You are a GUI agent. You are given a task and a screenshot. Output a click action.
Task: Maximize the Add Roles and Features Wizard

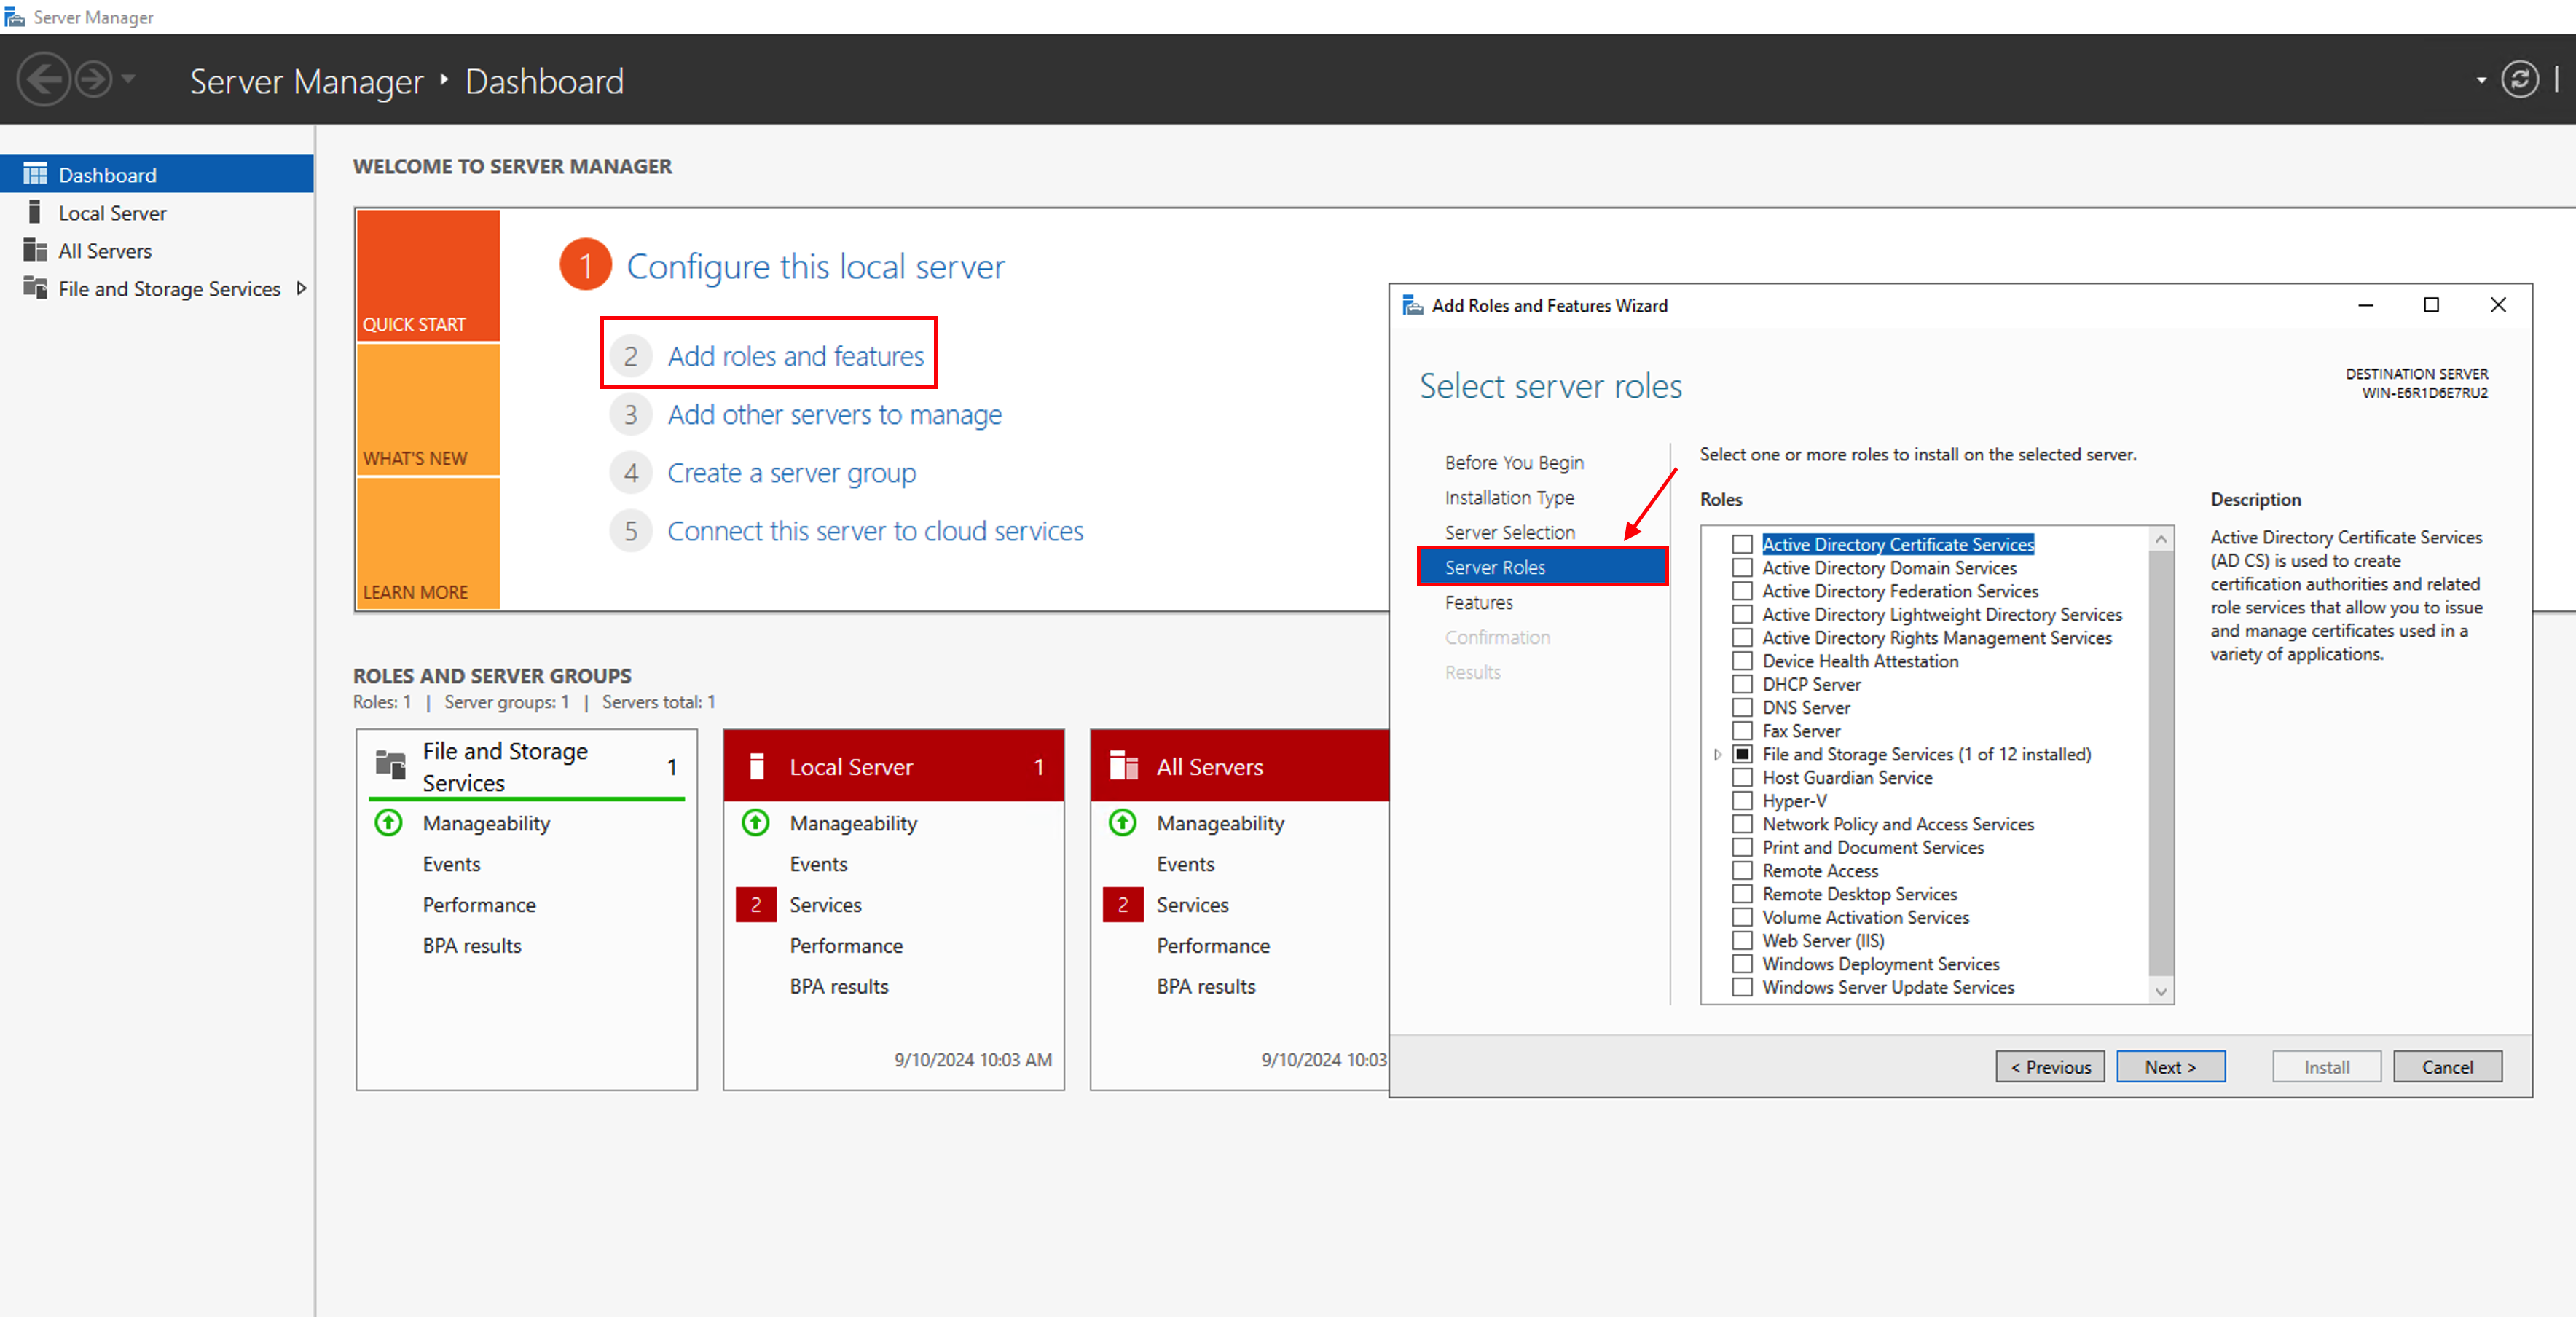(2431, 305)
